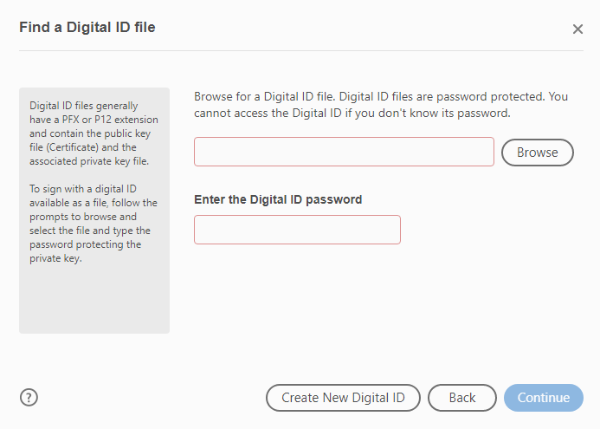Open help via the question mark icon
Viewport: 600px width, 429px height.
tap(29, 397)
